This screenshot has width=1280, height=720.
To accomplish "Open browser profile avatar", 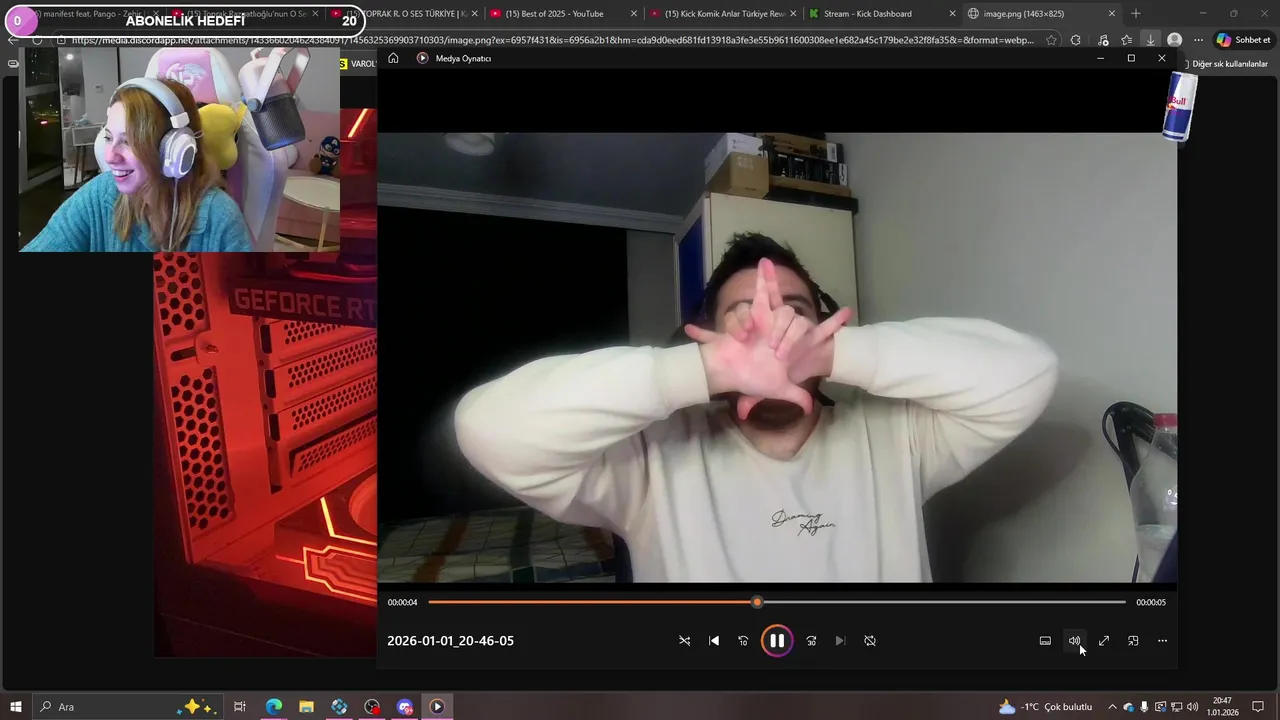I will 1175,40.
